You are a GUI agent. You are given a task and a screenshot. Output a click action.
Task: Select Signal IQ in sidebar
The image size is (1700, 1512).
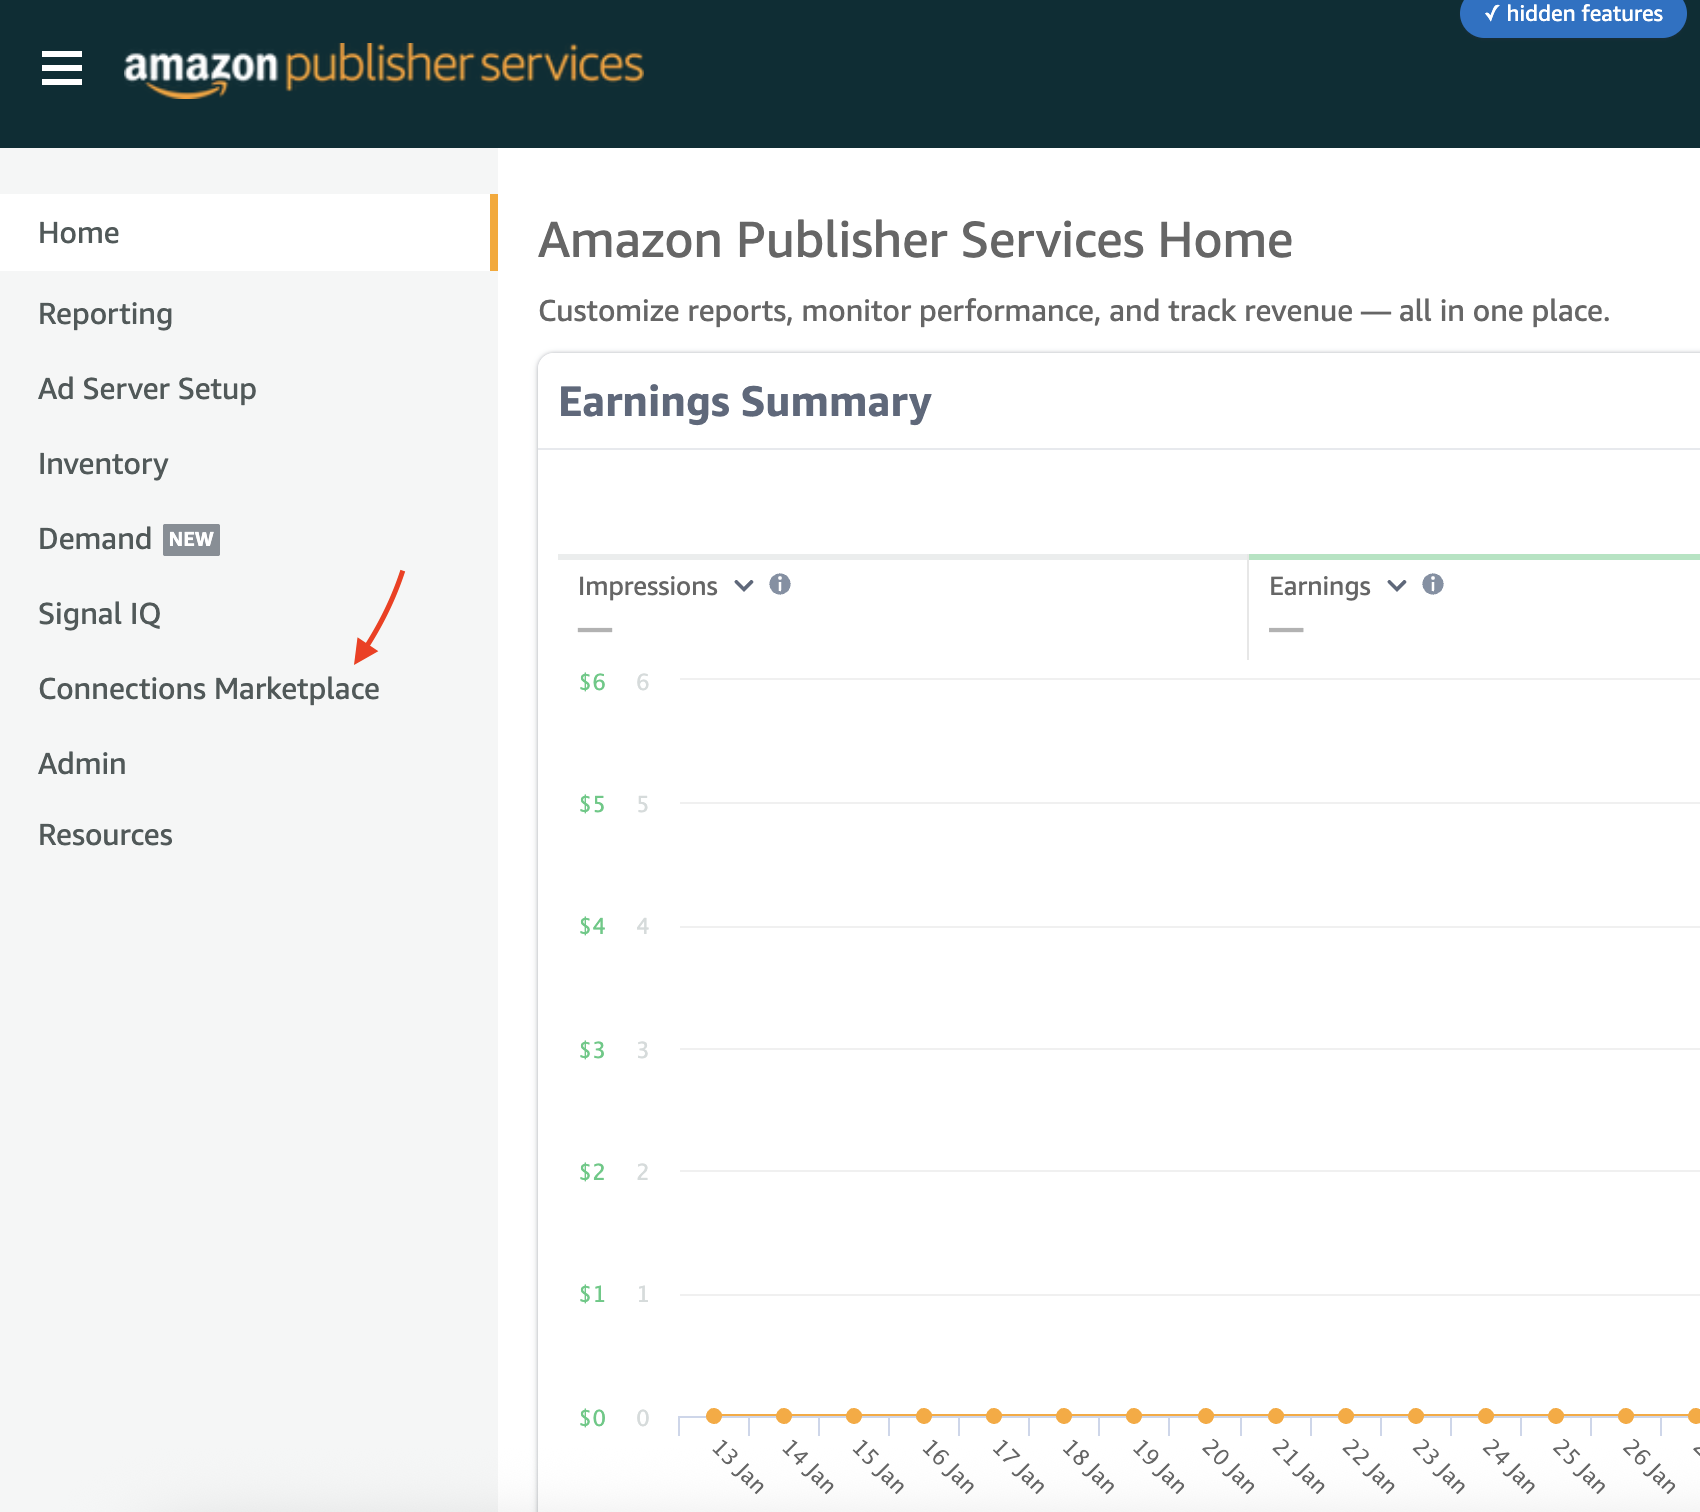click(99, 614)
